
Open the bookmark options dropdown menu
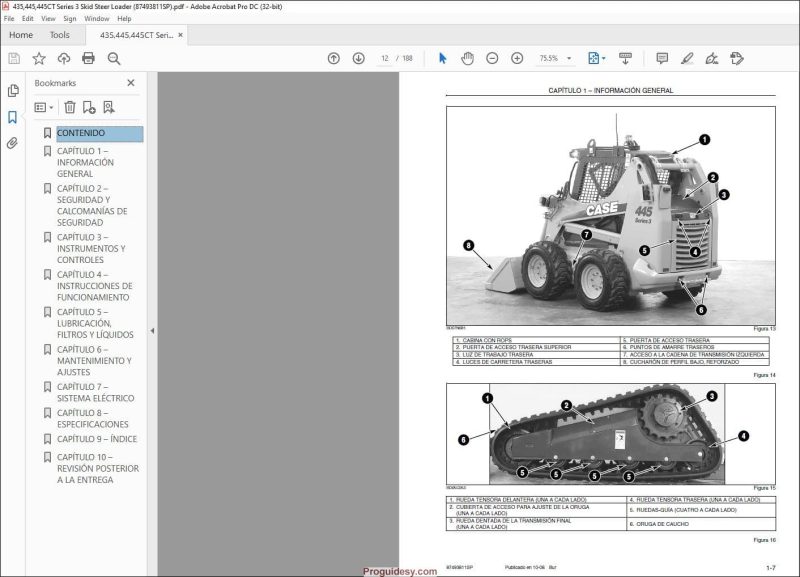pos(44,107)
